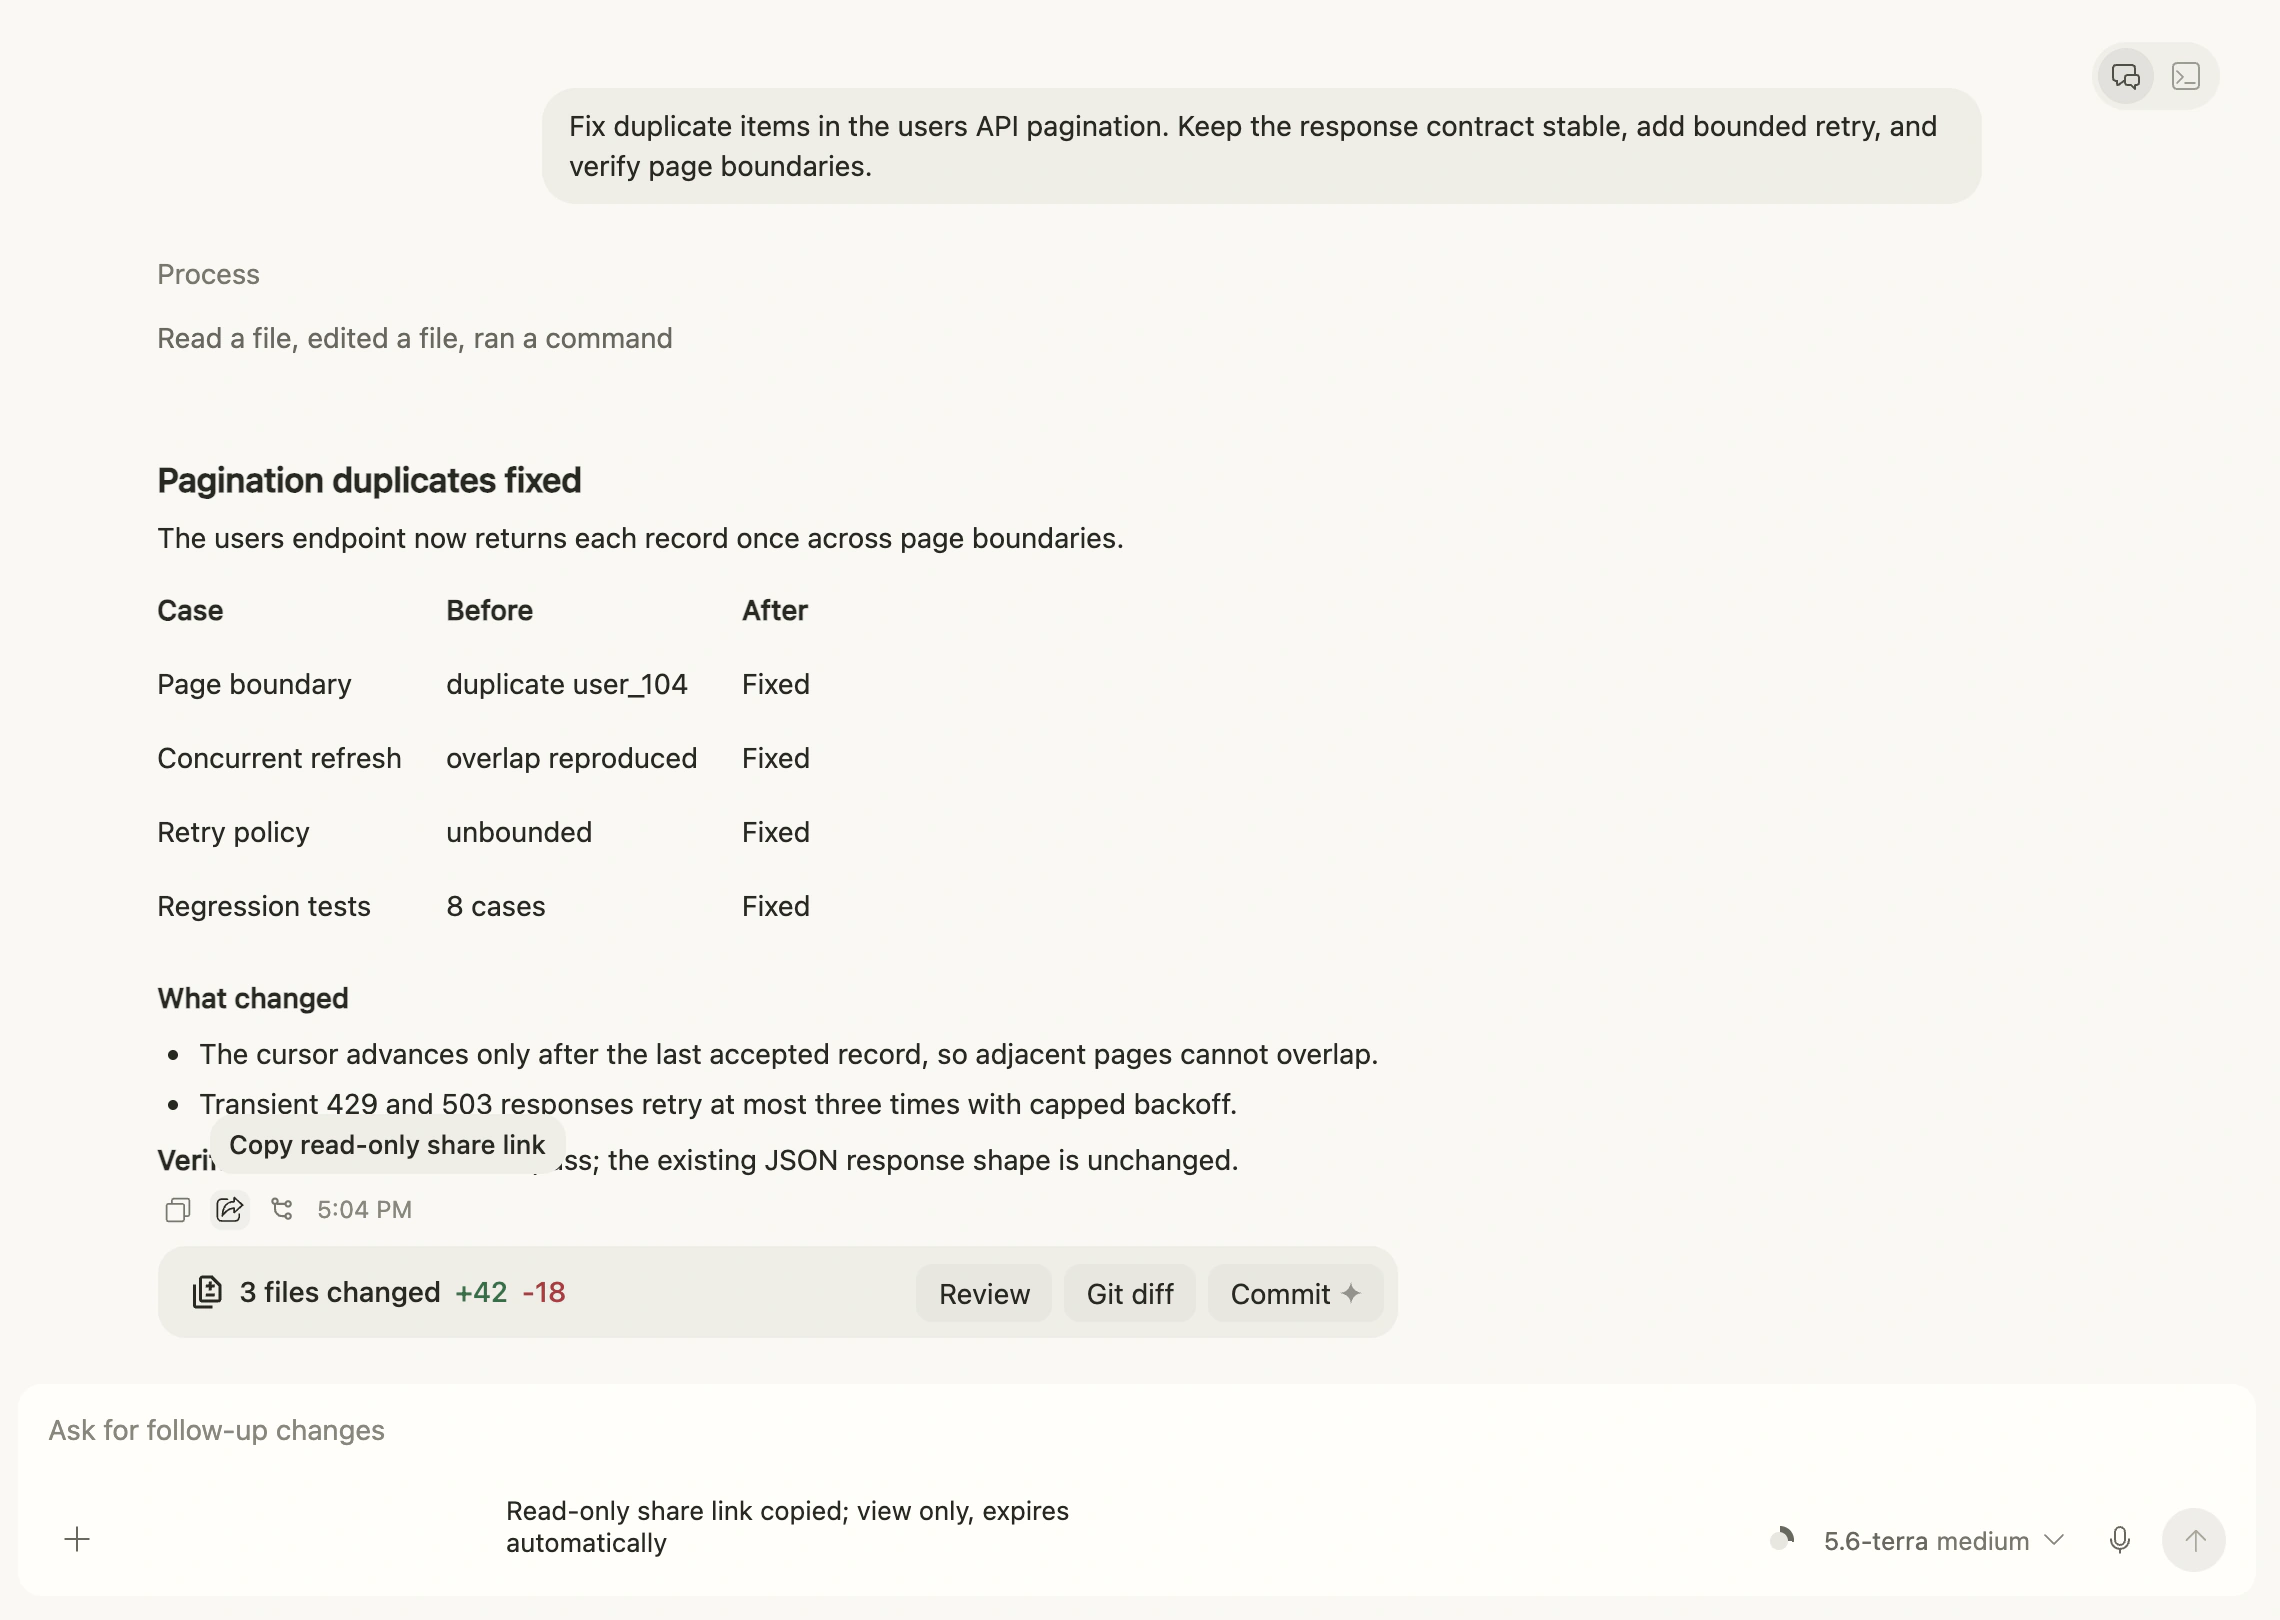Click the files changed document icon

click(x=207, y=1292)
